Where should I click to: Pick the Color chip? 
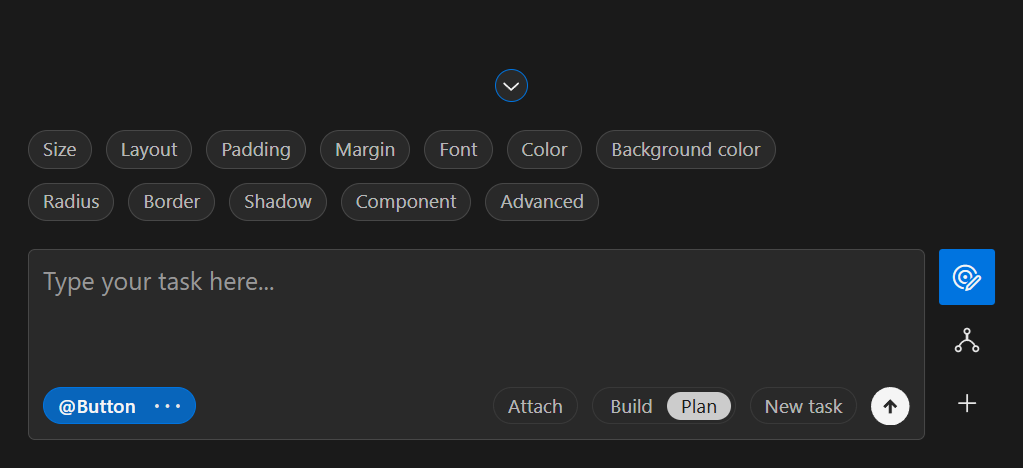click(544, 150)
